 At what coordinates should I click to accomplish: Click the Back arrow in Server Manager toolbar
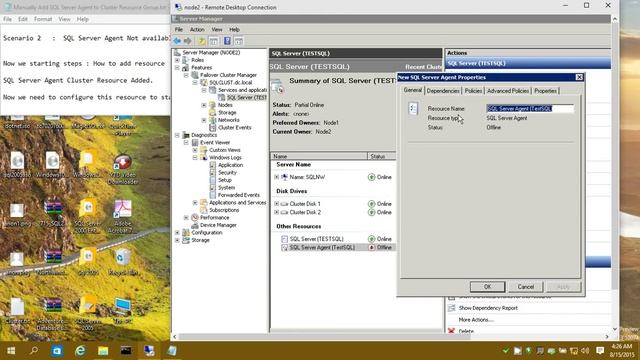177,41
